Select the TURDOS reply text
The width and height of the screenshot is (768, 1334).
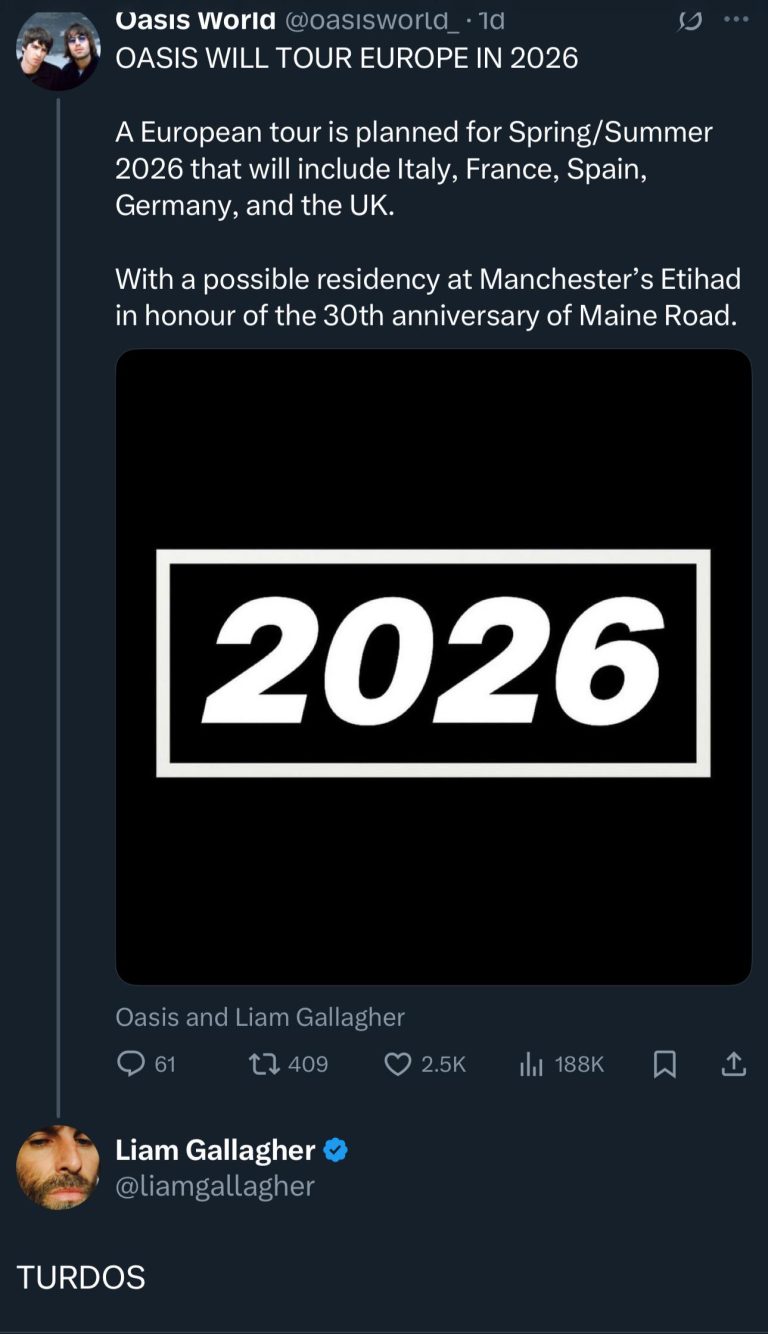81,1277
